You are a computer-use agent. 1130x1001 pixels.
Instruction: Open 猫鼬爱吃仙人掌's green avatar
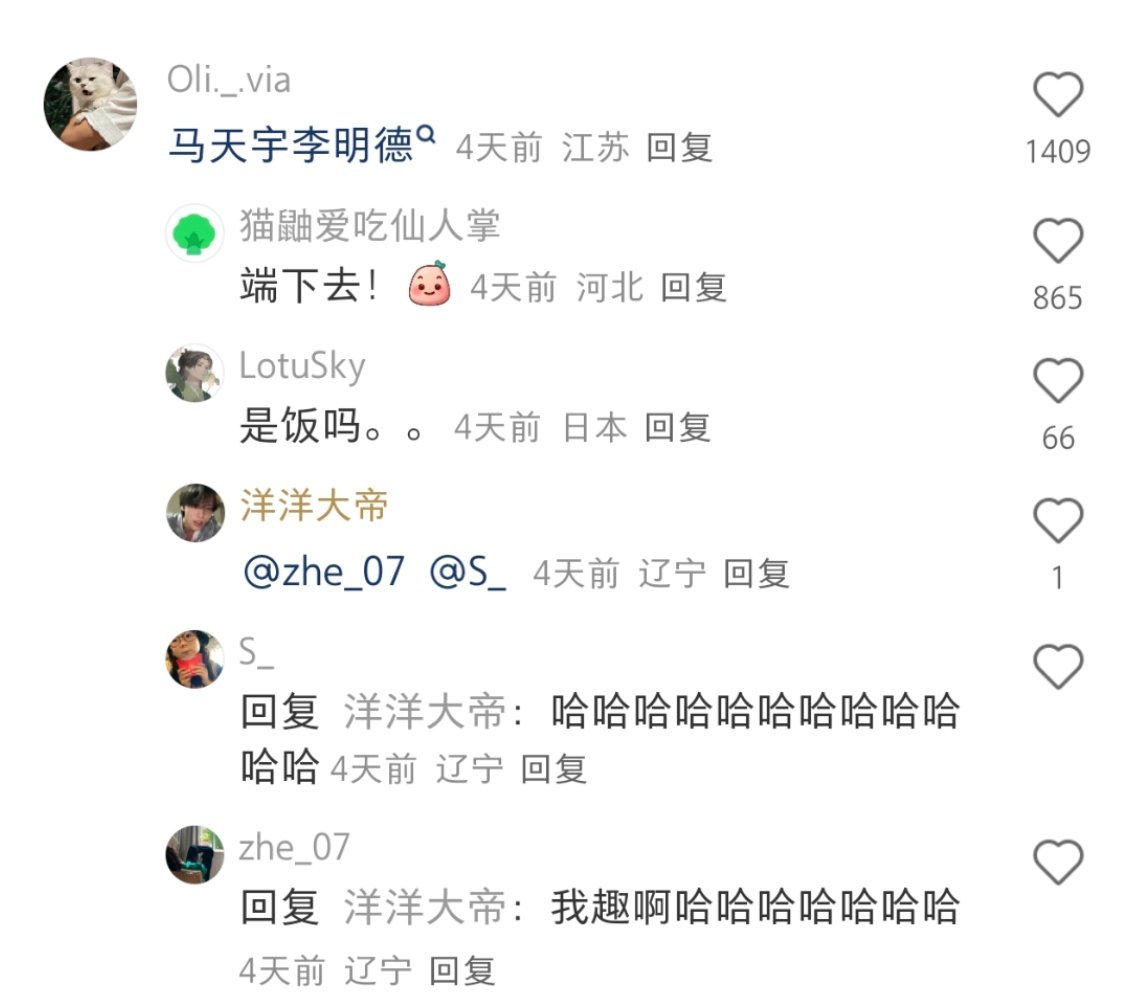(195, 233)
